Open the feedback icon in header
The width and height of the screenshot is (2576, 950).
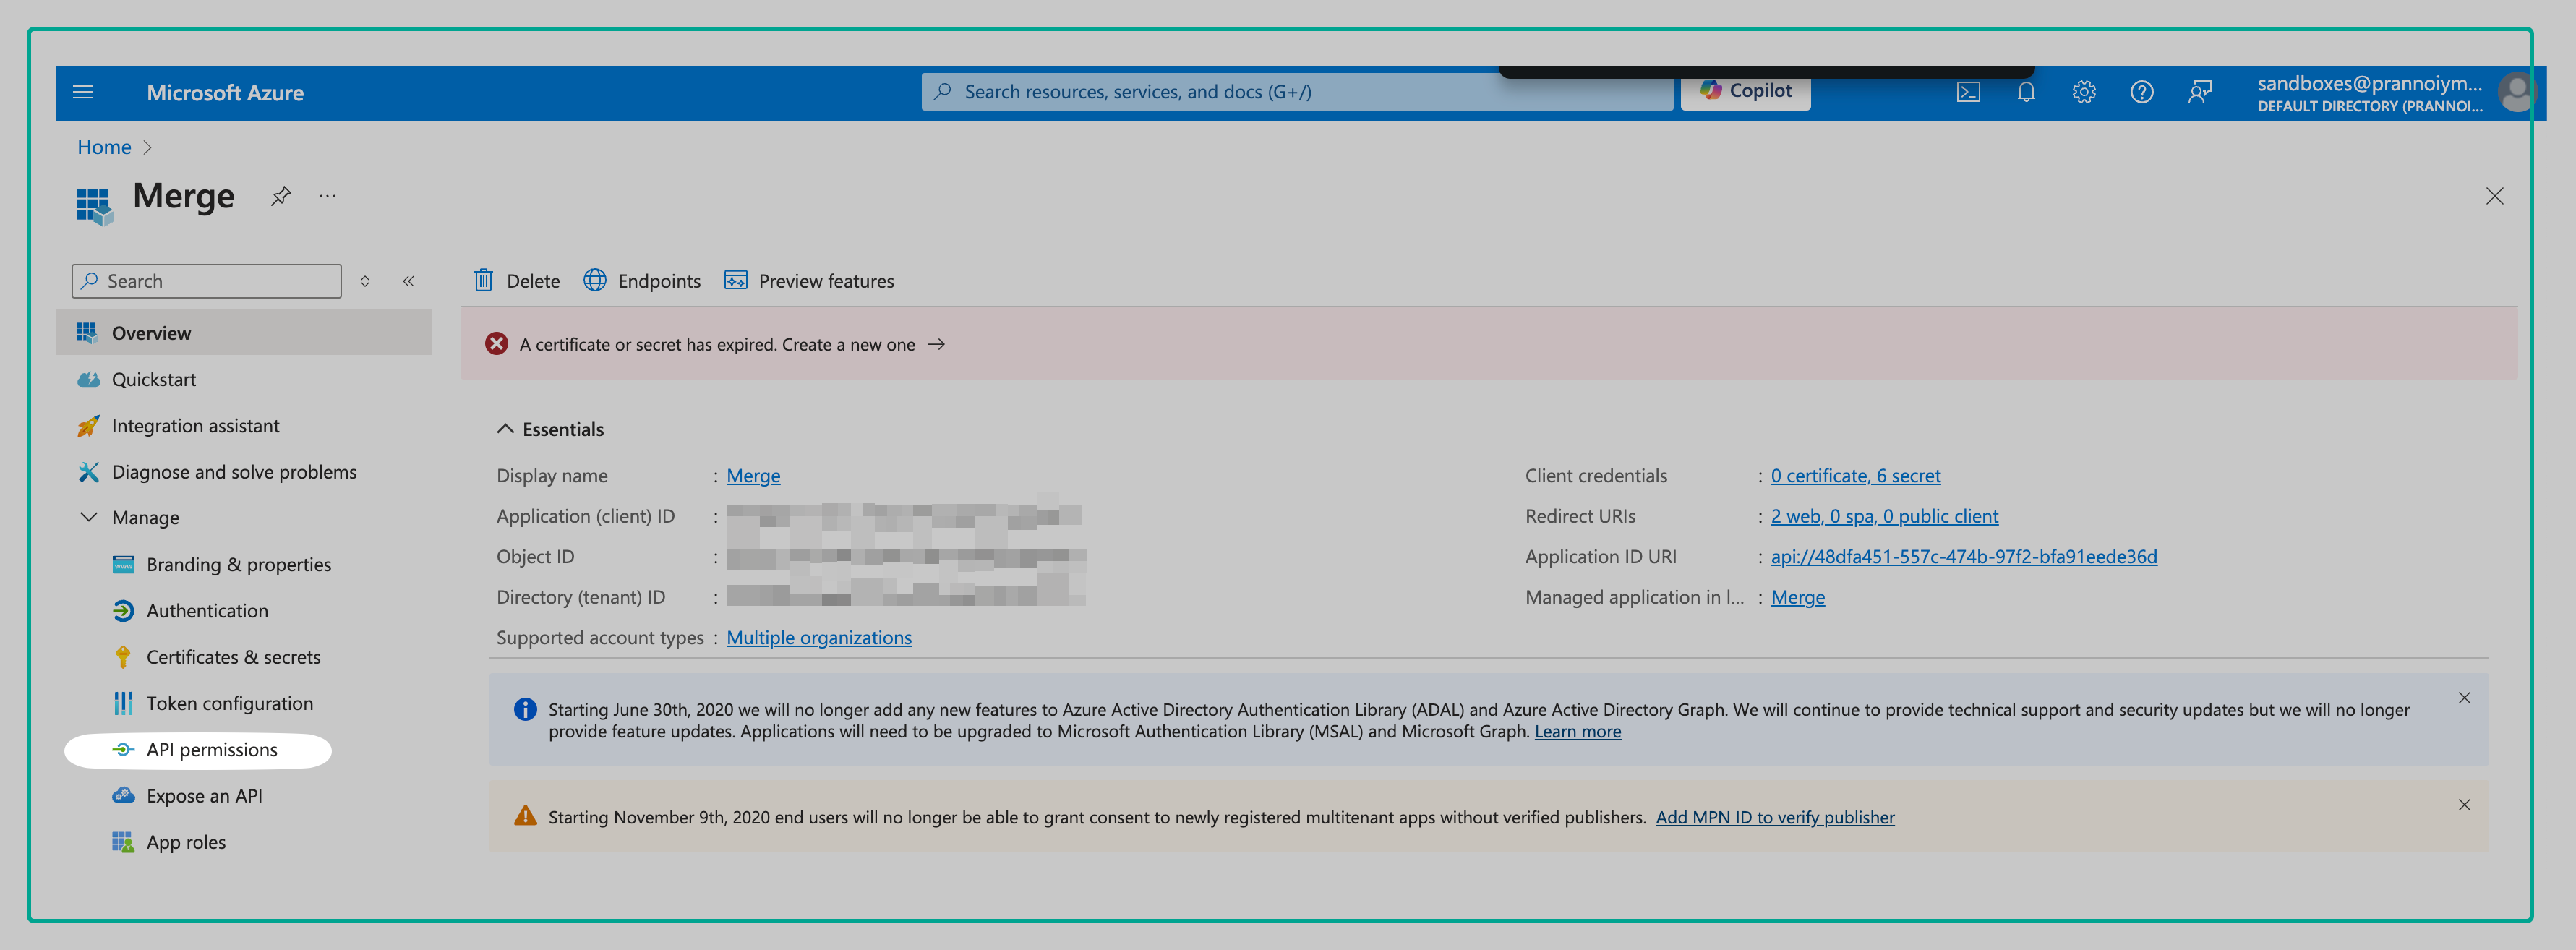pos(2199,92)
